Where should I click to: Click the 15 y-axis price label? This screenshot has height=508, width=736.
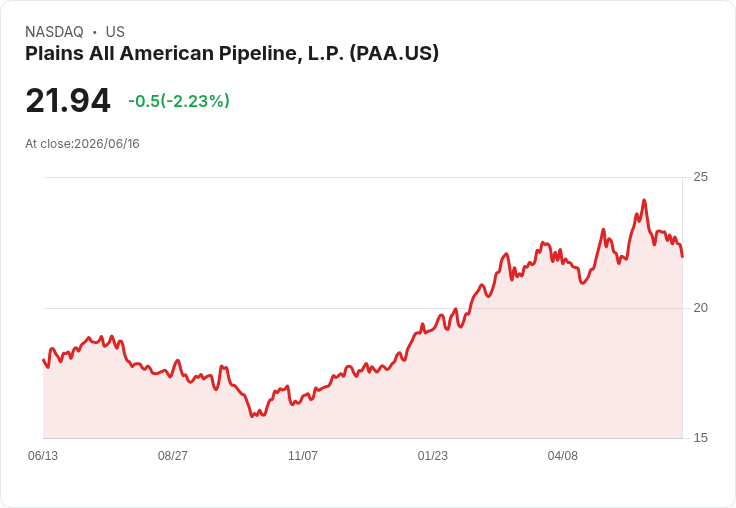click(700, 438)
